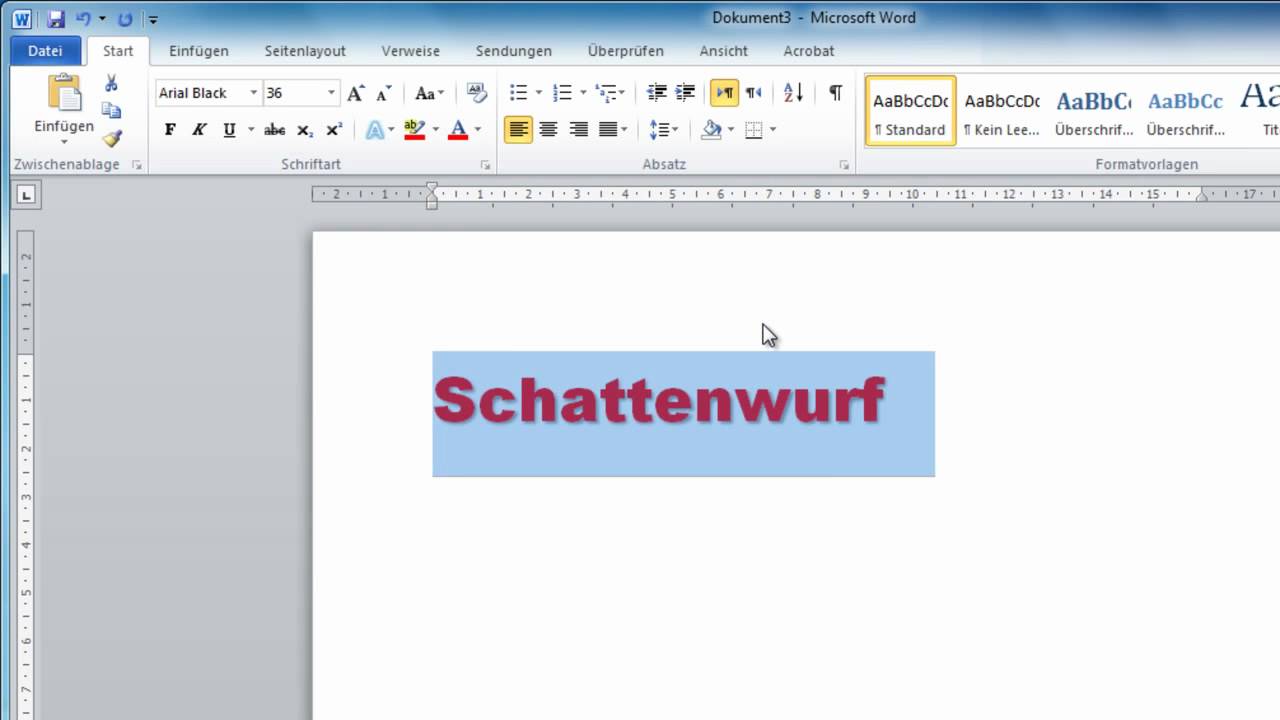The width and height of the screenshot is (1280, 720).
Task: Align text right
Action: click(578, 129)
